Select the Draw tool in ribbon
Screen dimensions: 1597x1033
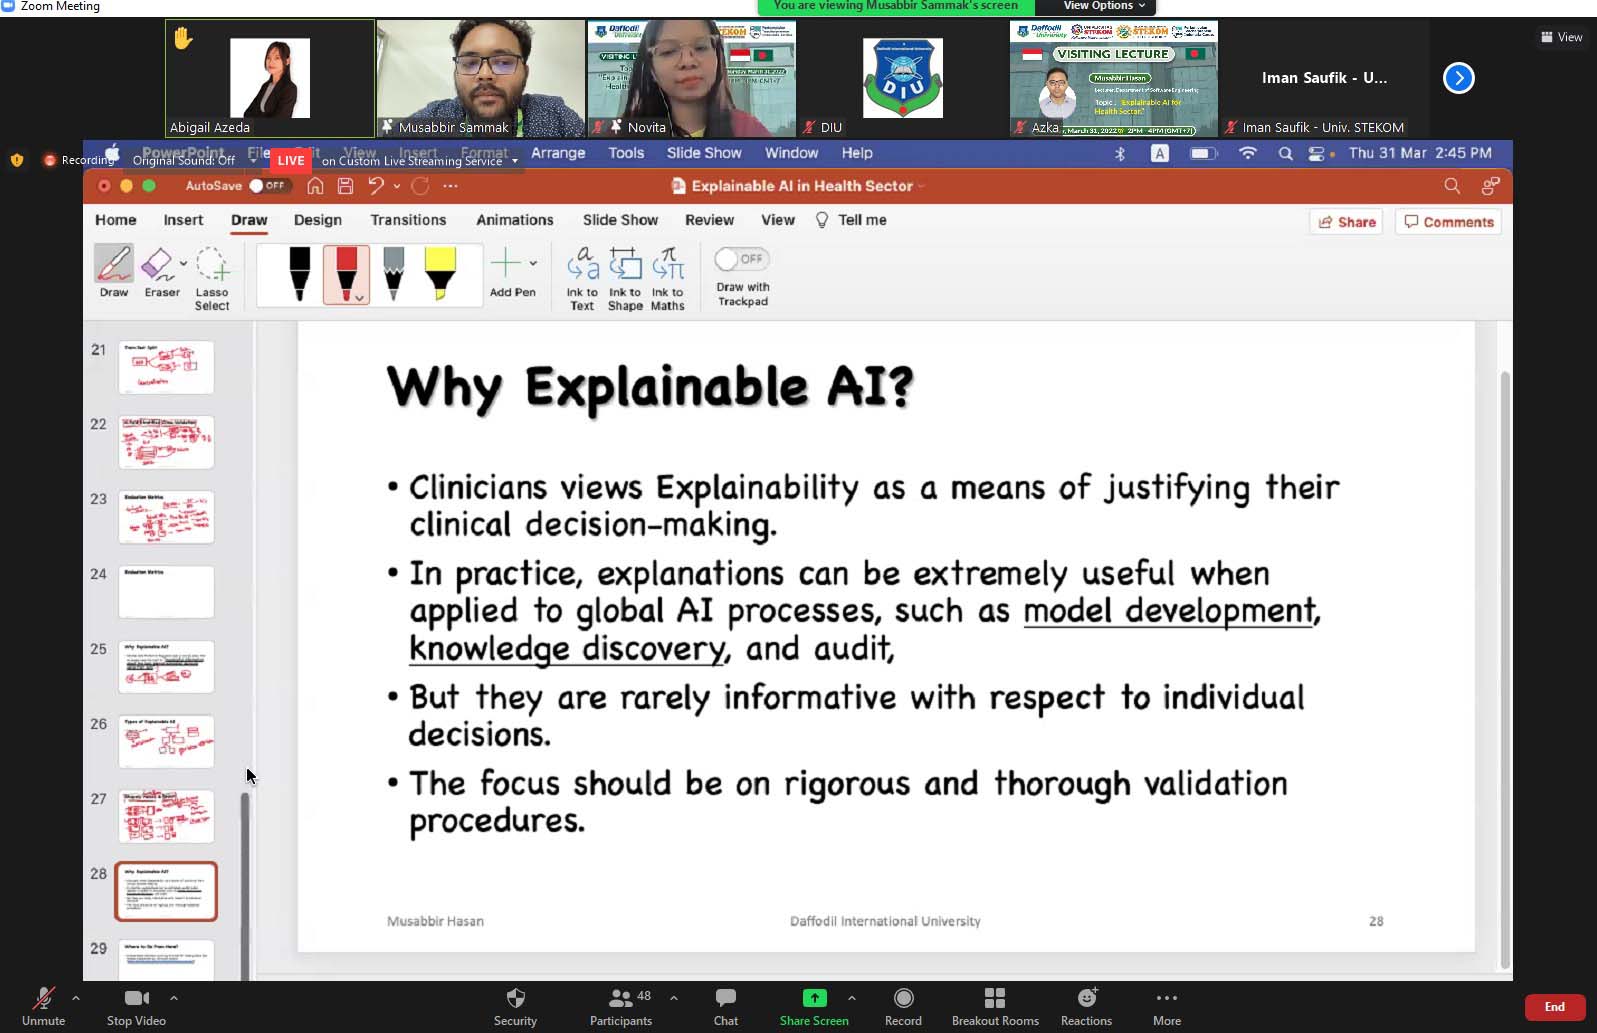tap(114, 271)
